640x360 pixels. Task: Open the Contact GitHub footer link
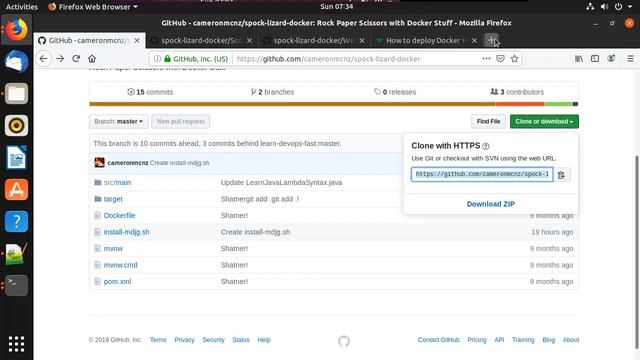coord(438,340)
